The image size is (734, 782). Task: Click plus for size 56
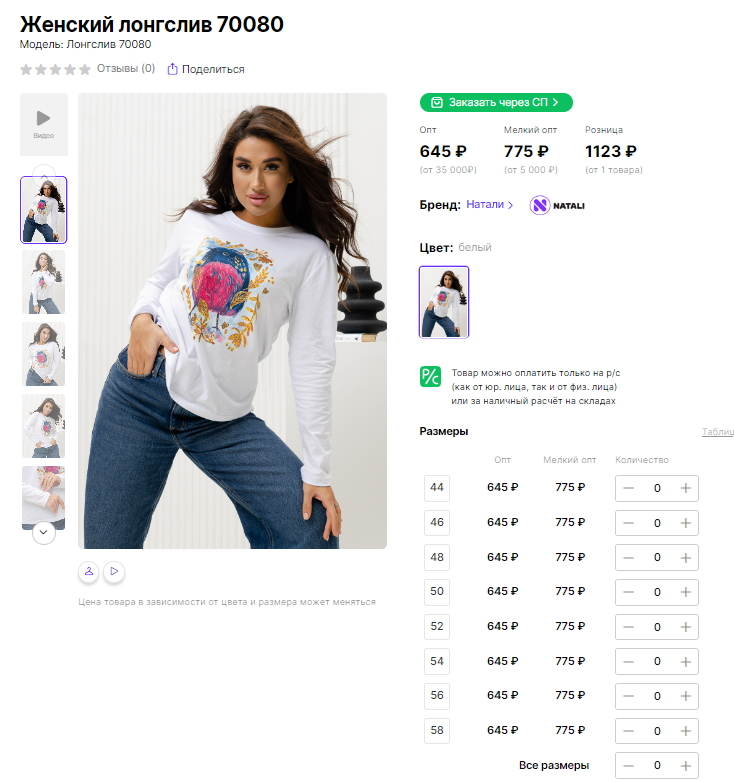pyautogui.click(x=686, y=696)
